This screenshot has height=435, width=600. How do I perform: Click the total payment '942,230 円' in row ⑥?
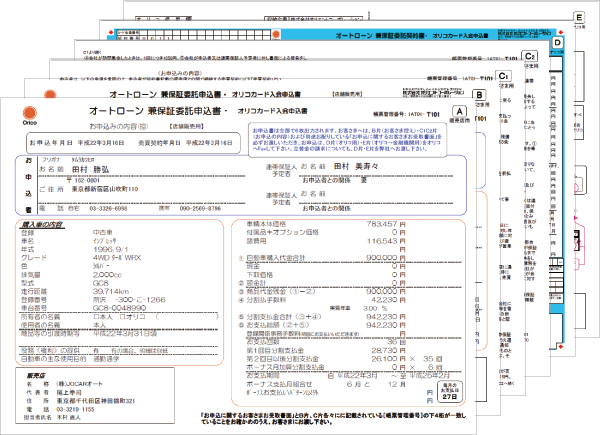click(x=386, y=325)
